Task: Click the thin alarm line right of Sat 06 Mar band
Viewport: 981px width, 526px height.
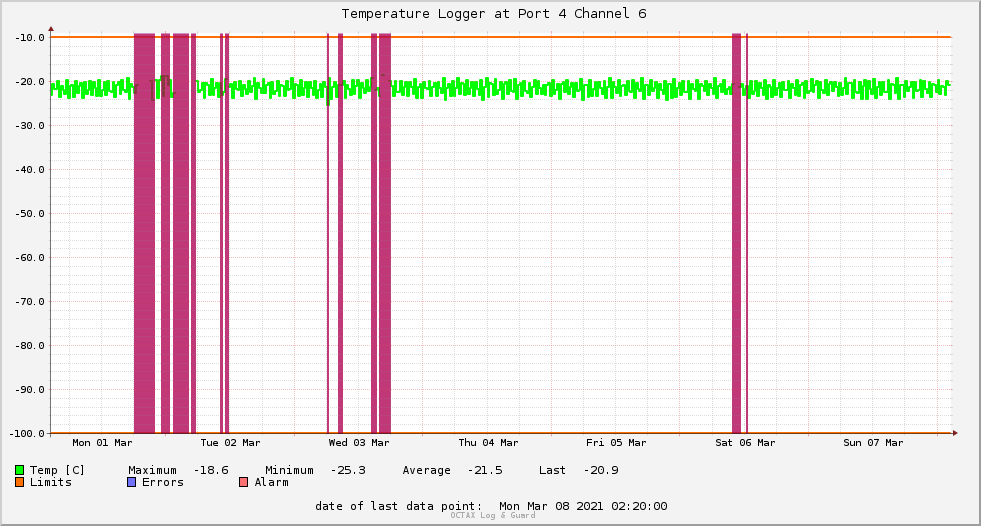Action: point(747,233)
